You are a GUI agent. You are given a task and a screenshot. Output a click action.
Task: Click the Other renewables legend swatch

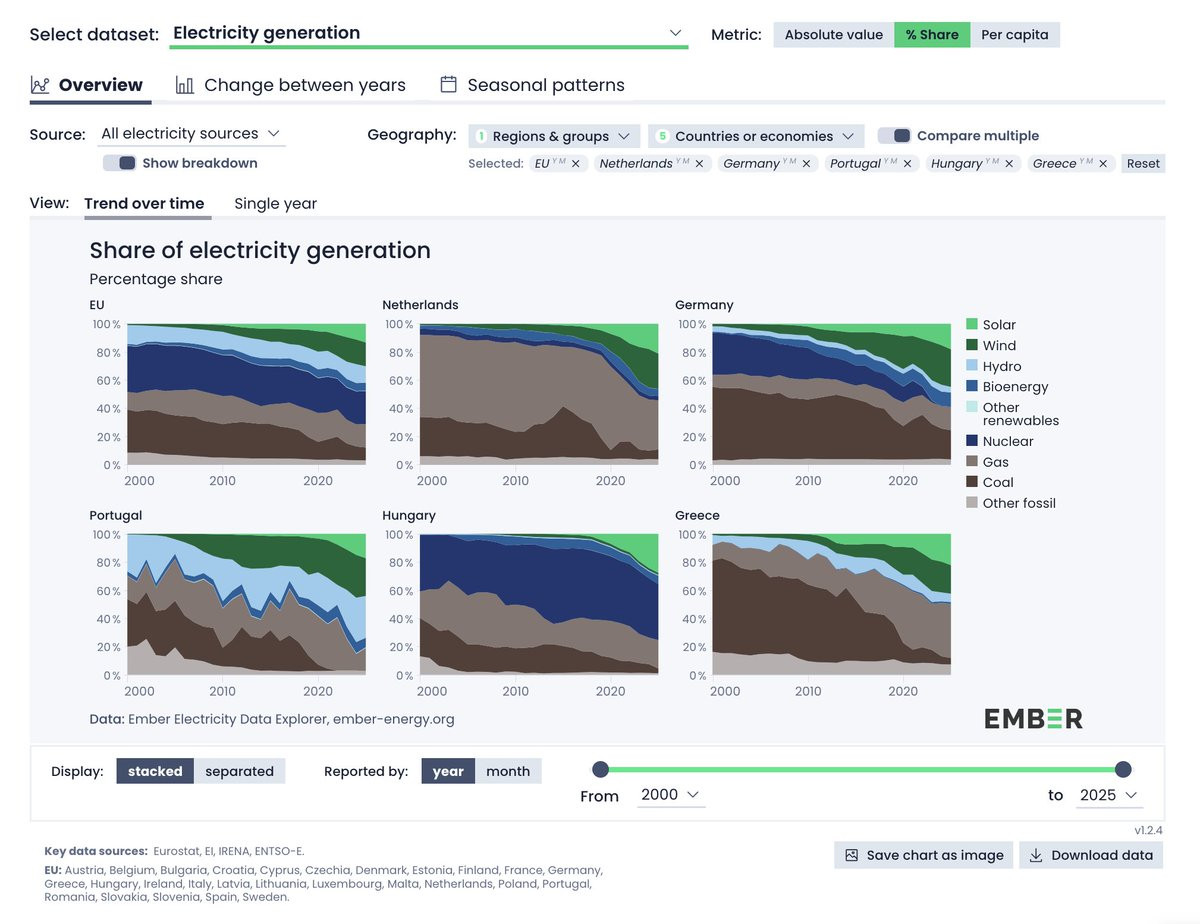(972, 407)
